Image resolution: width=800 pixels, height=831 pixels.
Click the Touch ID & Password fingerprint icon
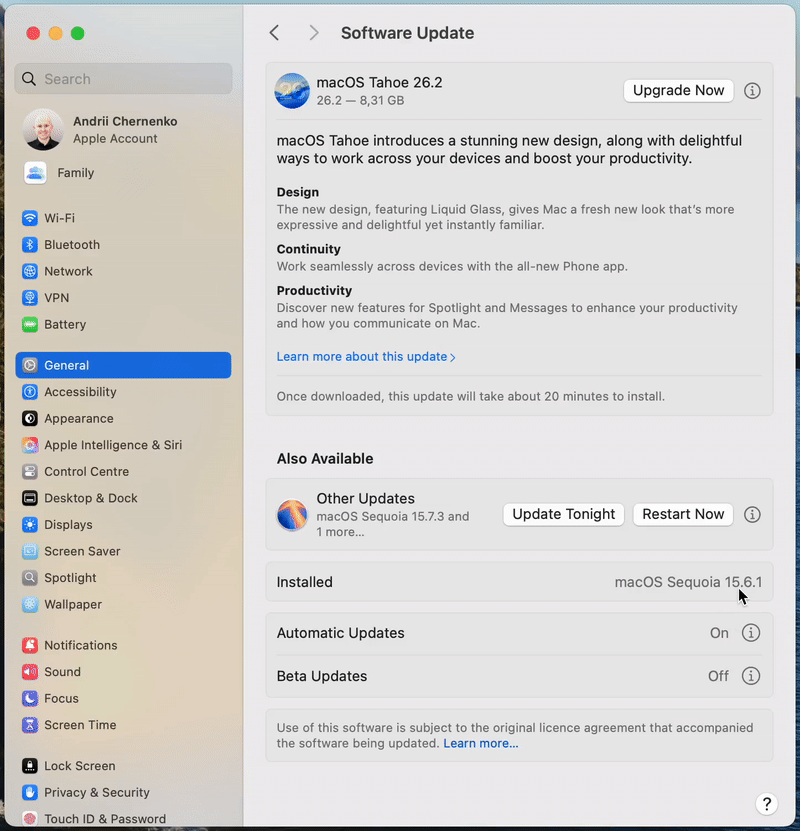pyautogui.click(x=30, y=819)
